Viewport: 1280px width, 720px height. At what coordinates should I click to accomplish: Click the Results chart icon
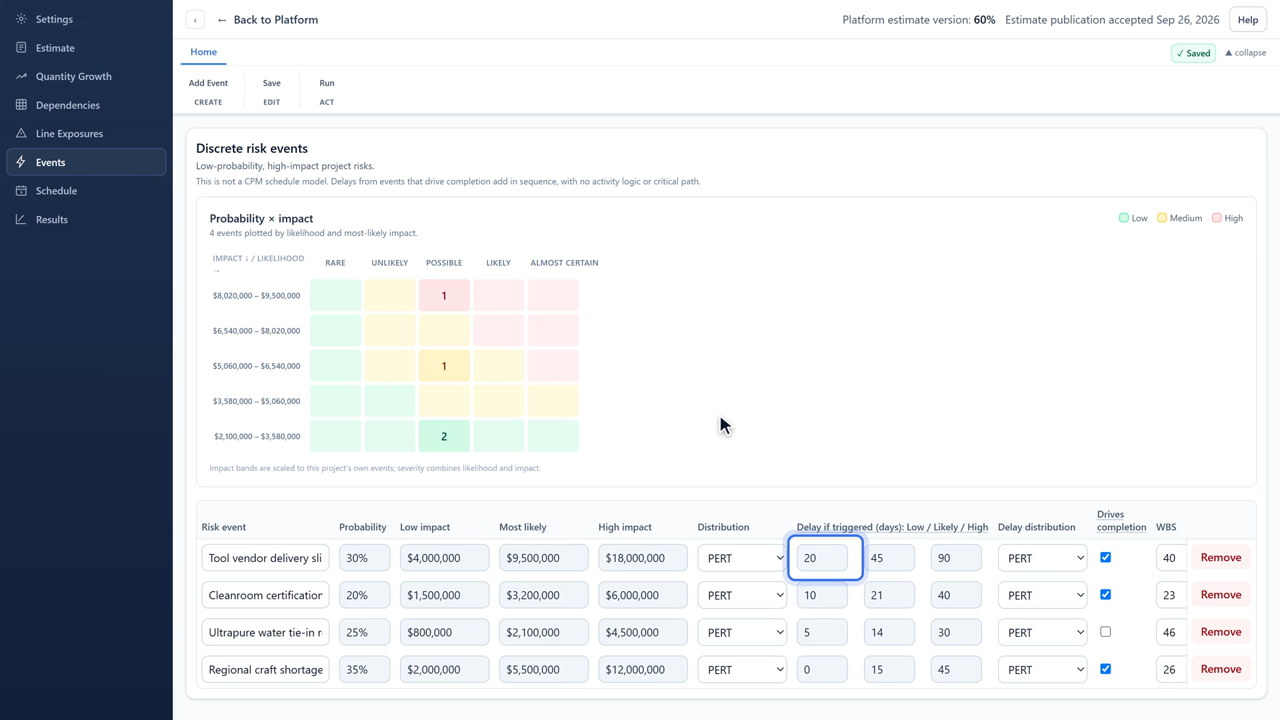[x=21, y=219]
